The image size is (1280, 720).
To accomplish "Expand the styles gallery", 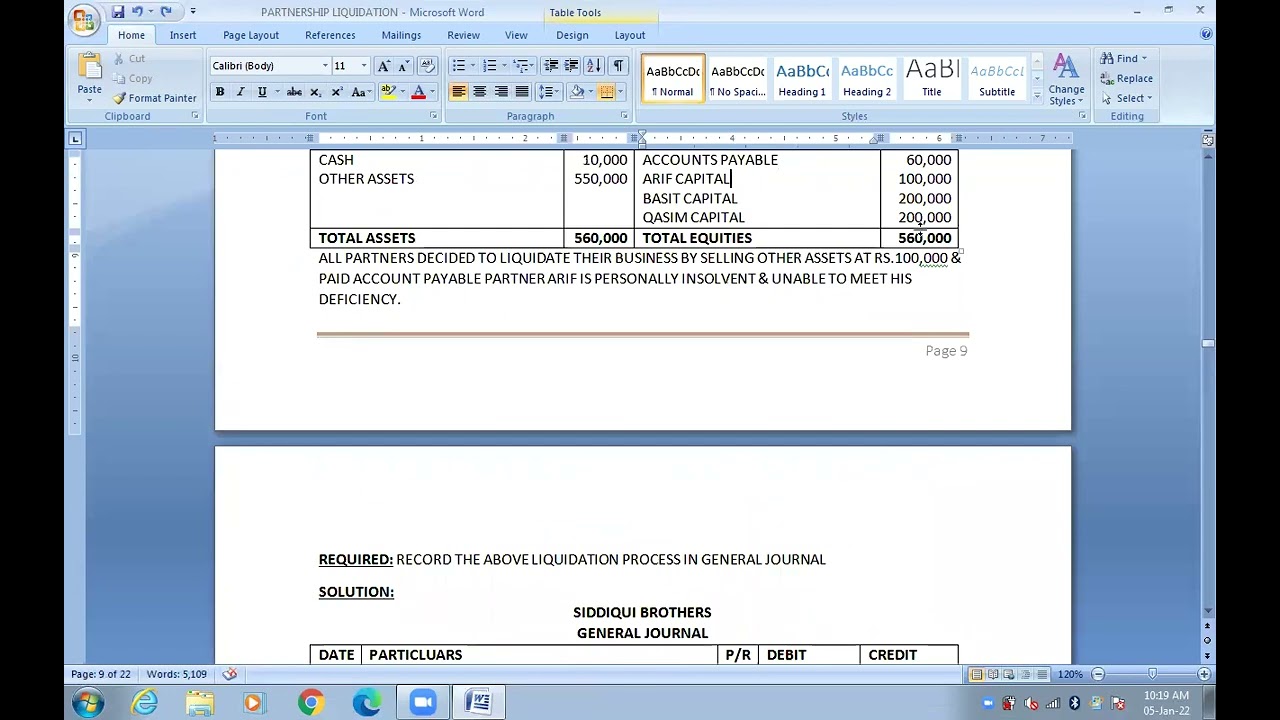I will point(1037,98).
